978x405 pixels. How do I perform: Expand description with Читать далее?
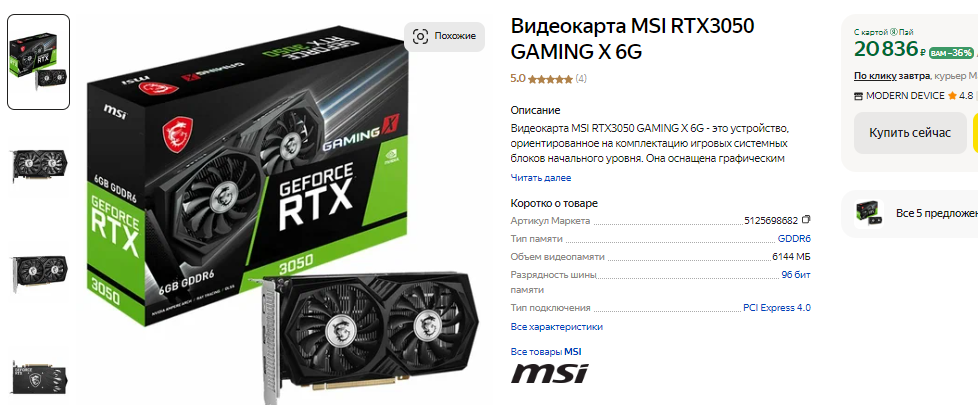[541, 178]
